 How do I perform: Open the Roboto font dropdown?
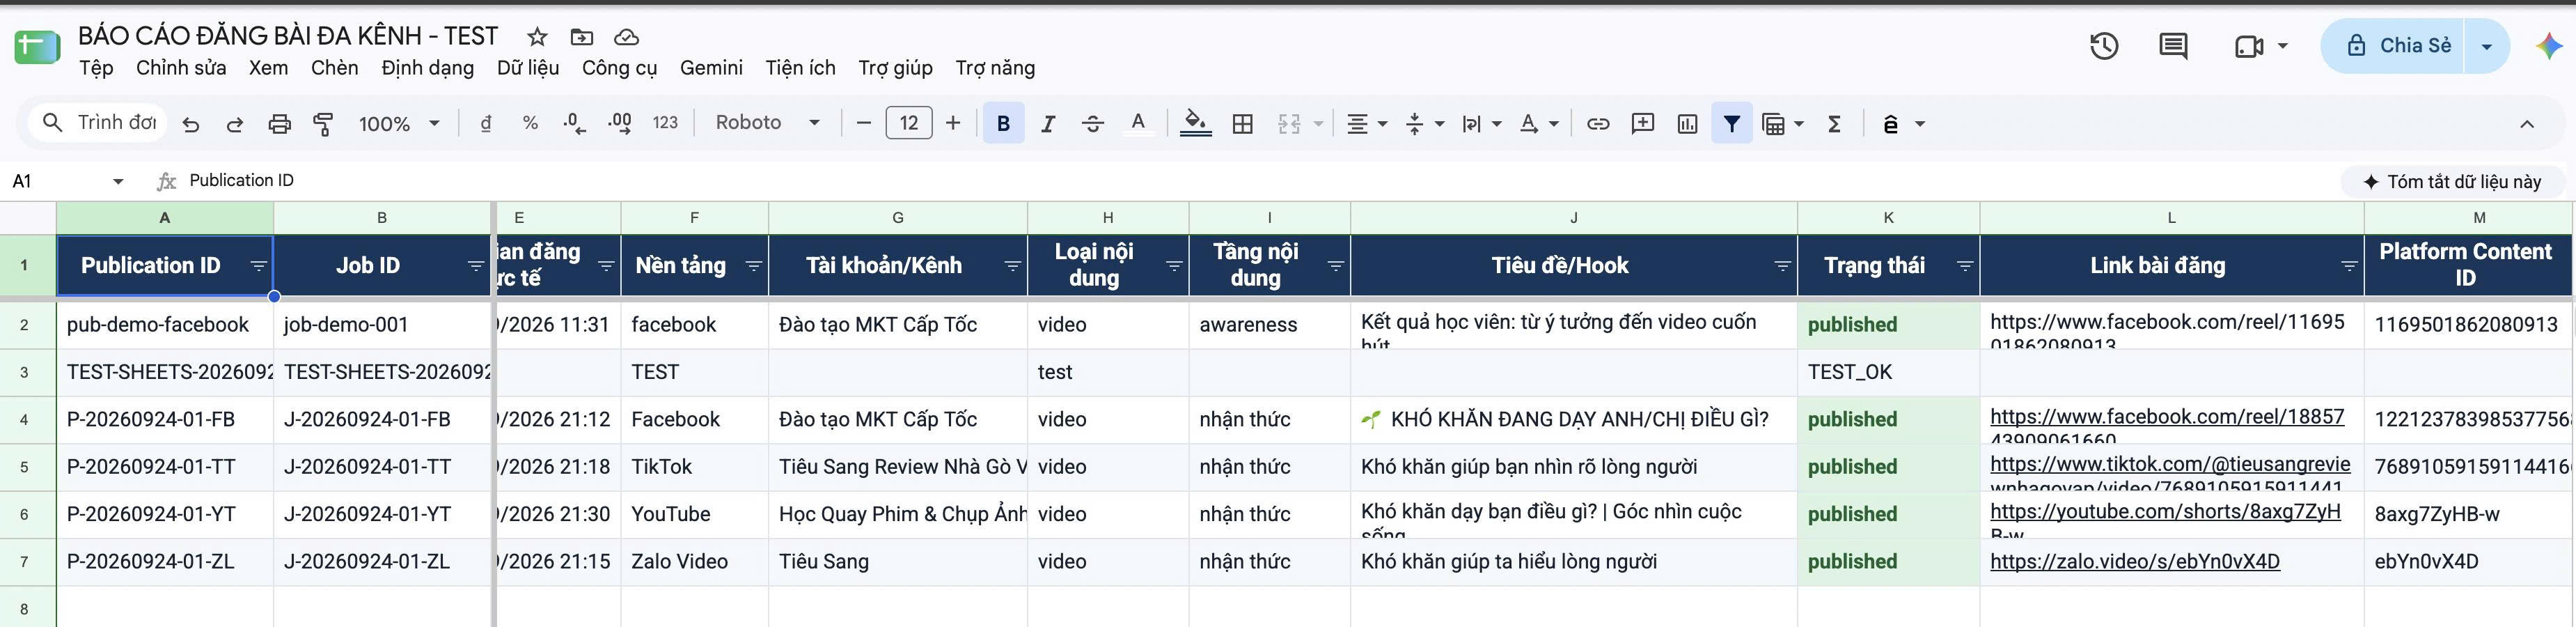click(767, 123)
